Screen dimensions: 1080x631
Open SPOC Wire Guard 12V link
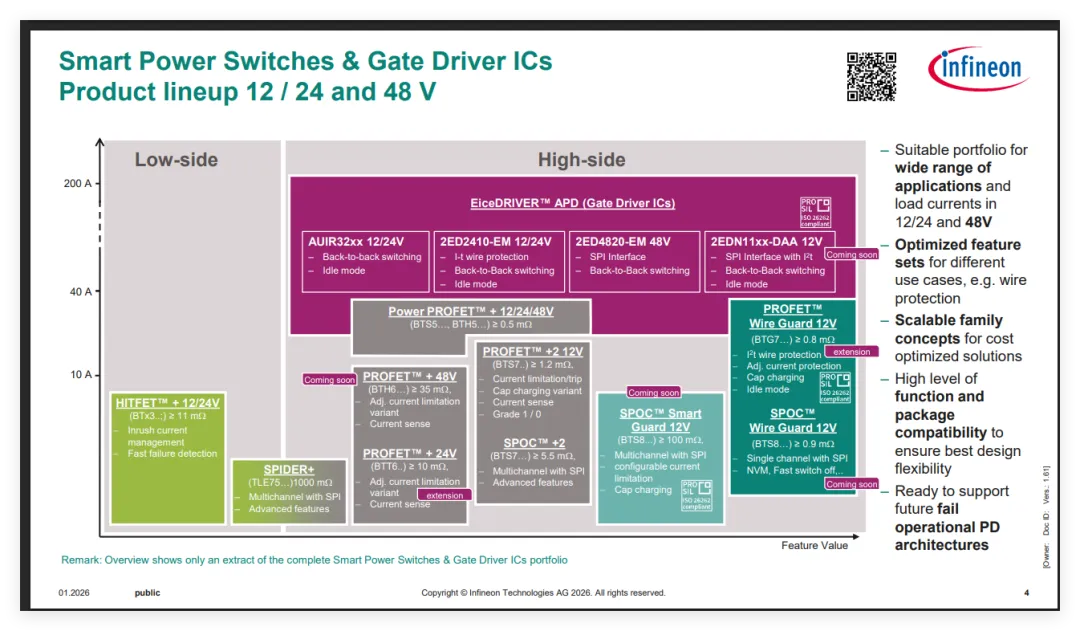coord(793,420)
